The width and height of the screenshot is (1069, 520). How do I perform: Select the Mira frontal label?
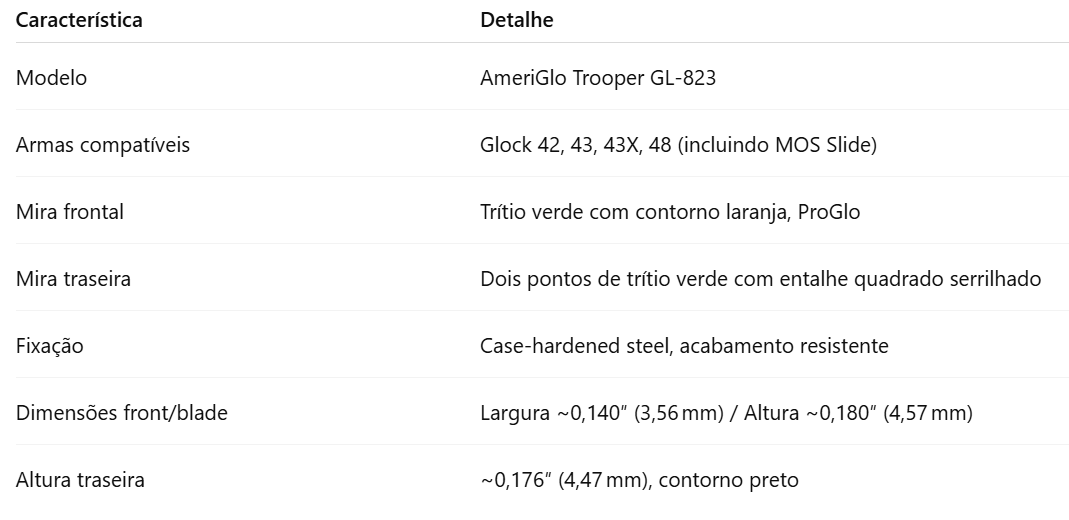pos(70,212)
